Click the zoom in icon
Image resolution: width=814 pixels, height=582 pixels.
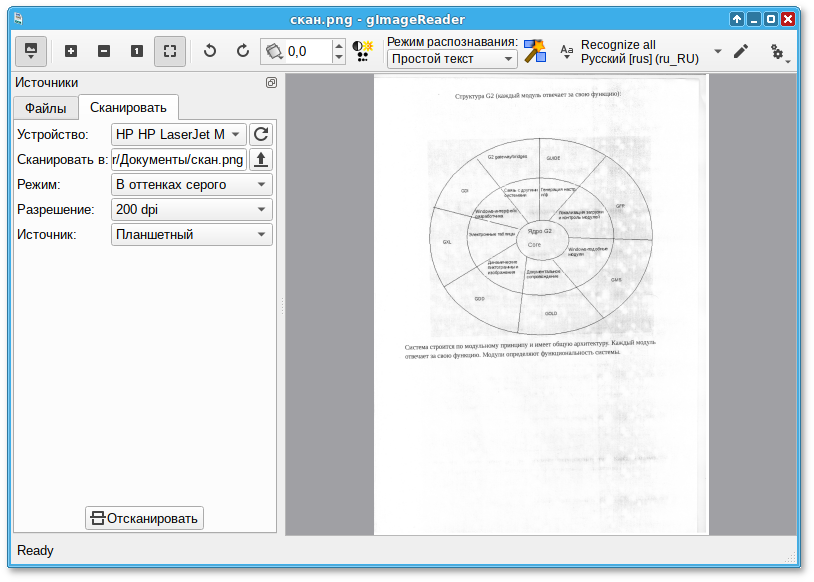coord(71,51)
